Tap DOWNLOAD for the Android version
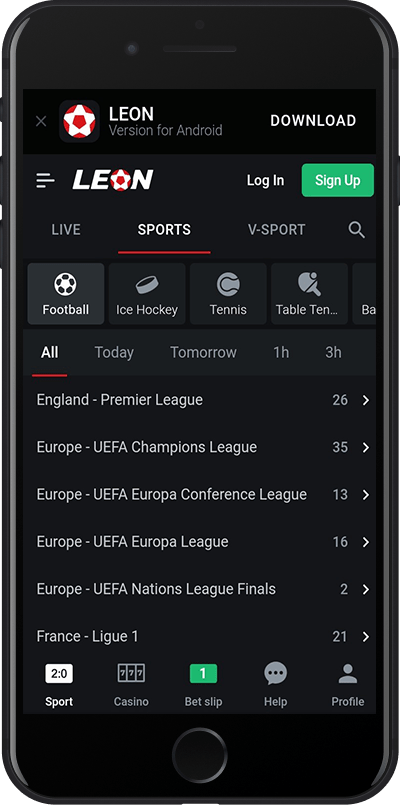 point(313,121)
